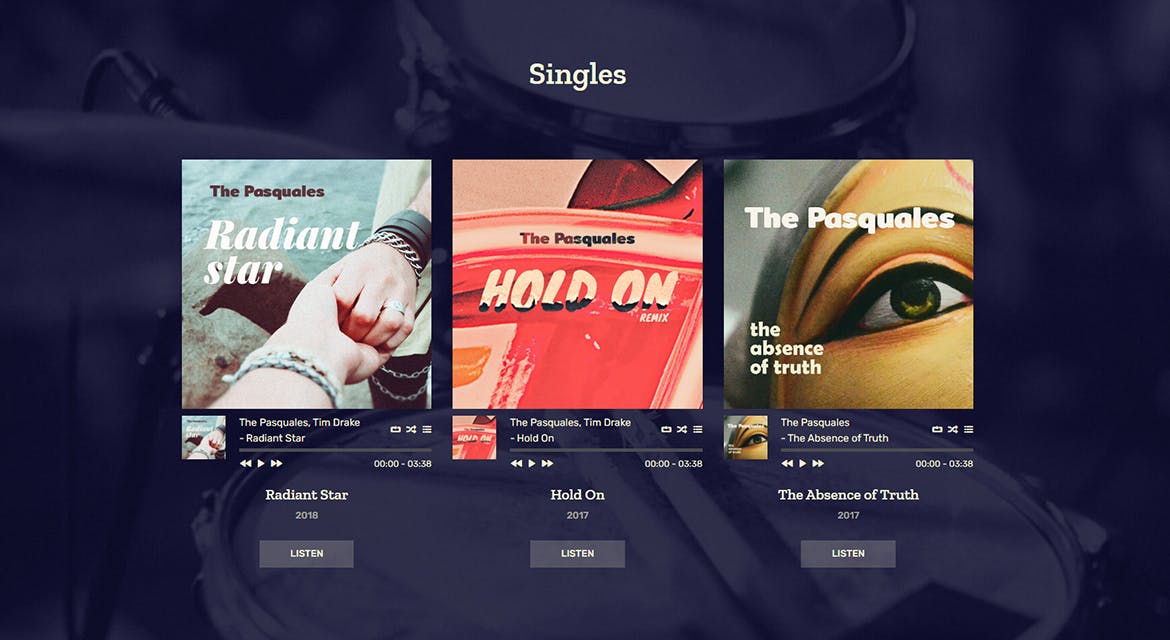Expand the Radiant Star player playlist

427,430
